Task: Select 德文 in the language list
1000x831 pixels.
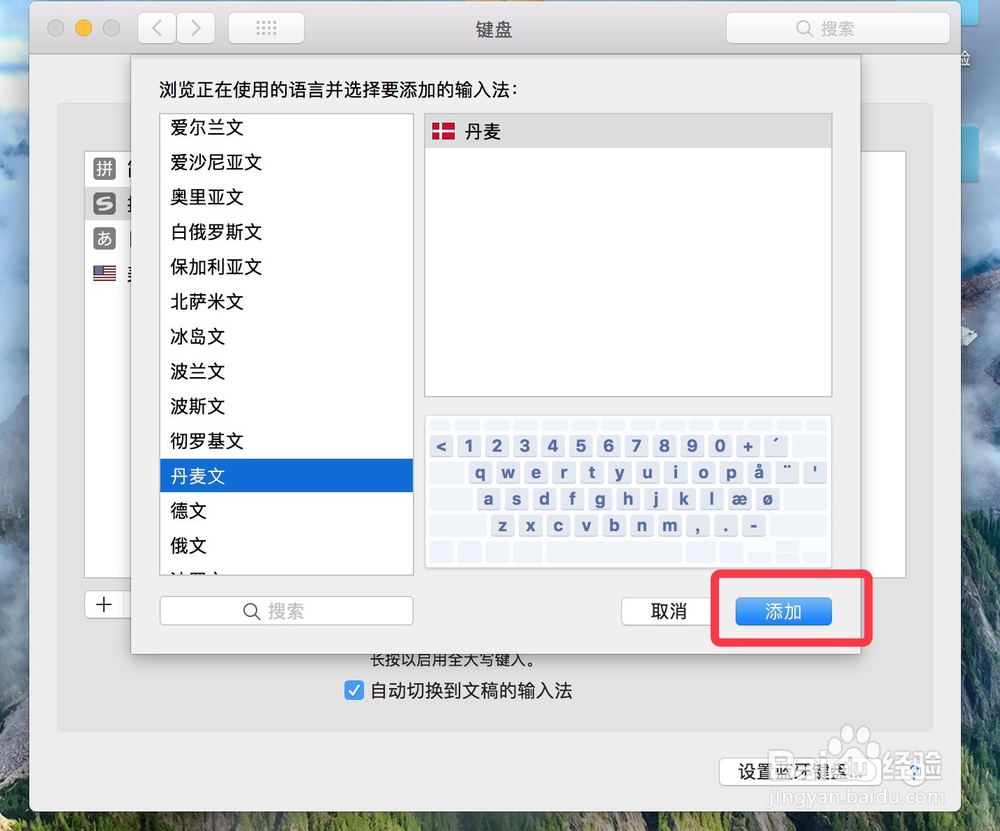Action: pos(286,510)
